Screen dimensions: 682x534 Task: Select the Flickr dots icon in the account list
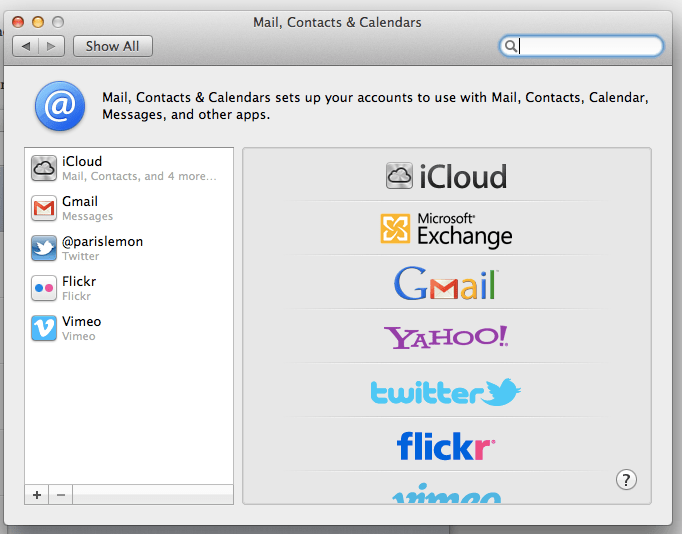(43, 288)
